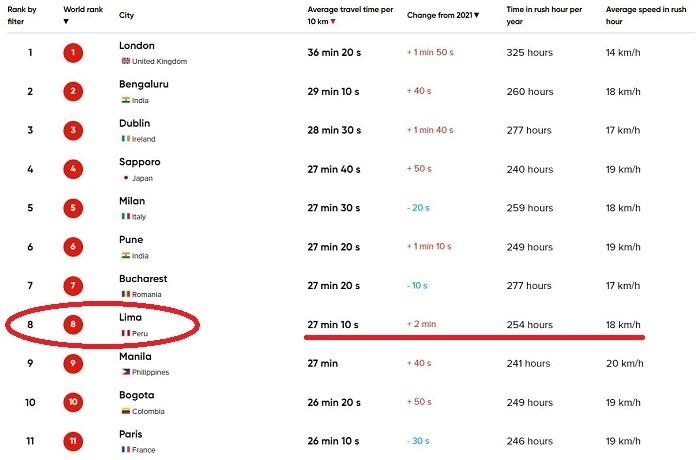Click the red world rank 1 badge
700x460 pixels.
coord(72,53)
